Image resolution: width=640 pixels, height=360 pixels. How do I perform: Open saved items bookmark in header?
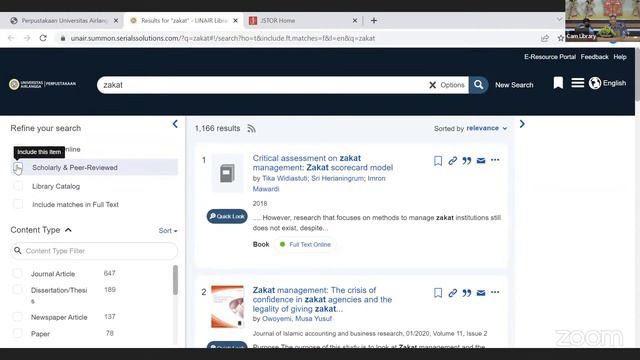pyautogui.click(x=558, y=83)
